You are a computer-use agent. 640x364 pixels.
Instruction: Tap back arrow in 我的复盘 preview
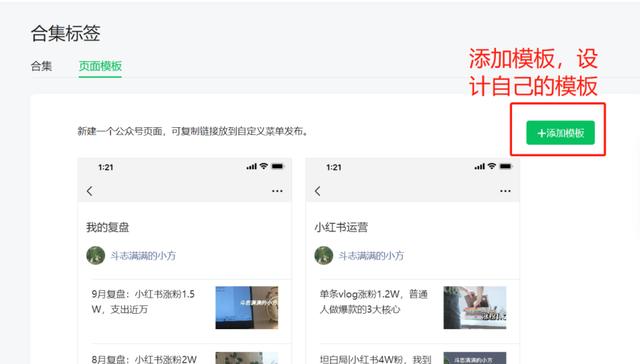90,191
